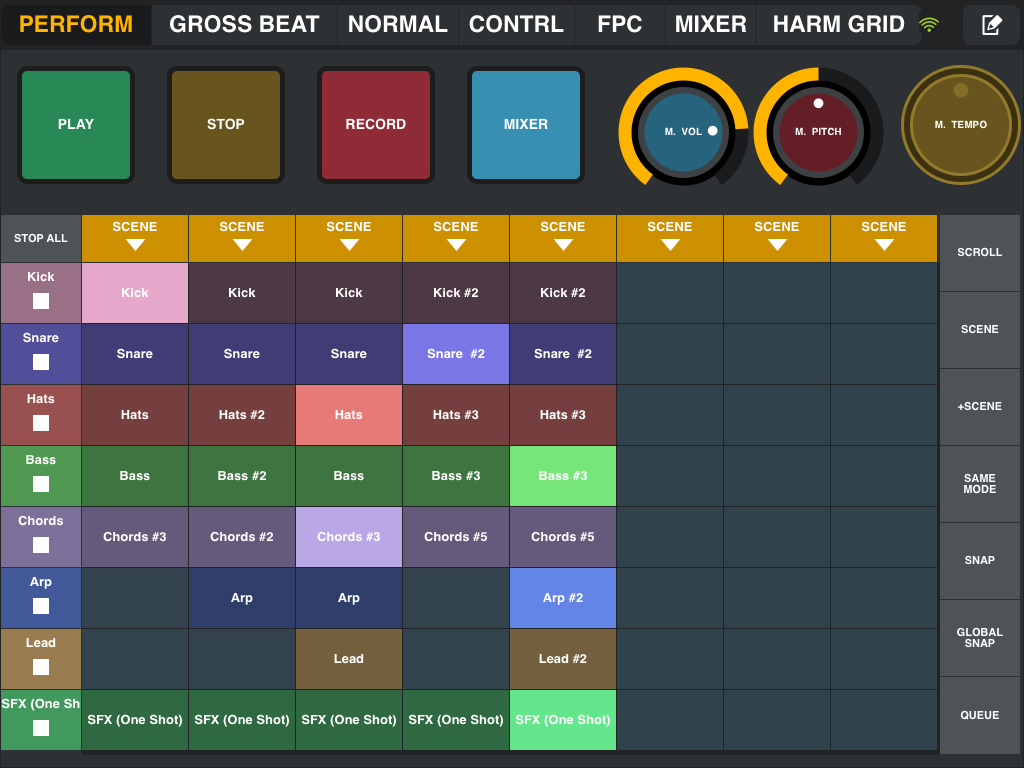
Task: Switch to the GROSS BEAT tab
Action: pos(244,25)
